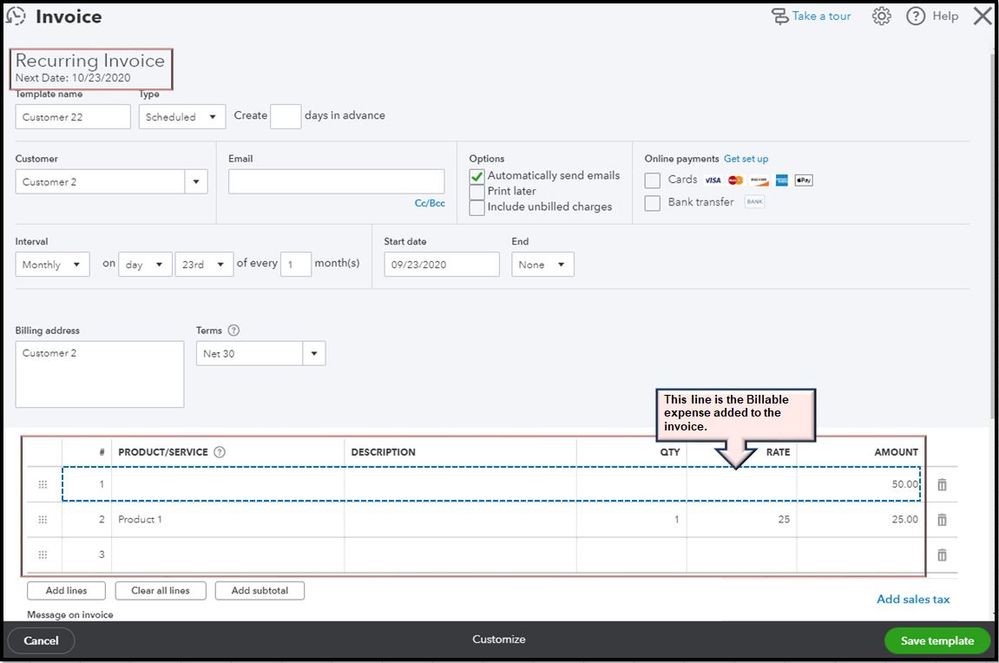Click the 25.00 amount cell

click(859, 520)
